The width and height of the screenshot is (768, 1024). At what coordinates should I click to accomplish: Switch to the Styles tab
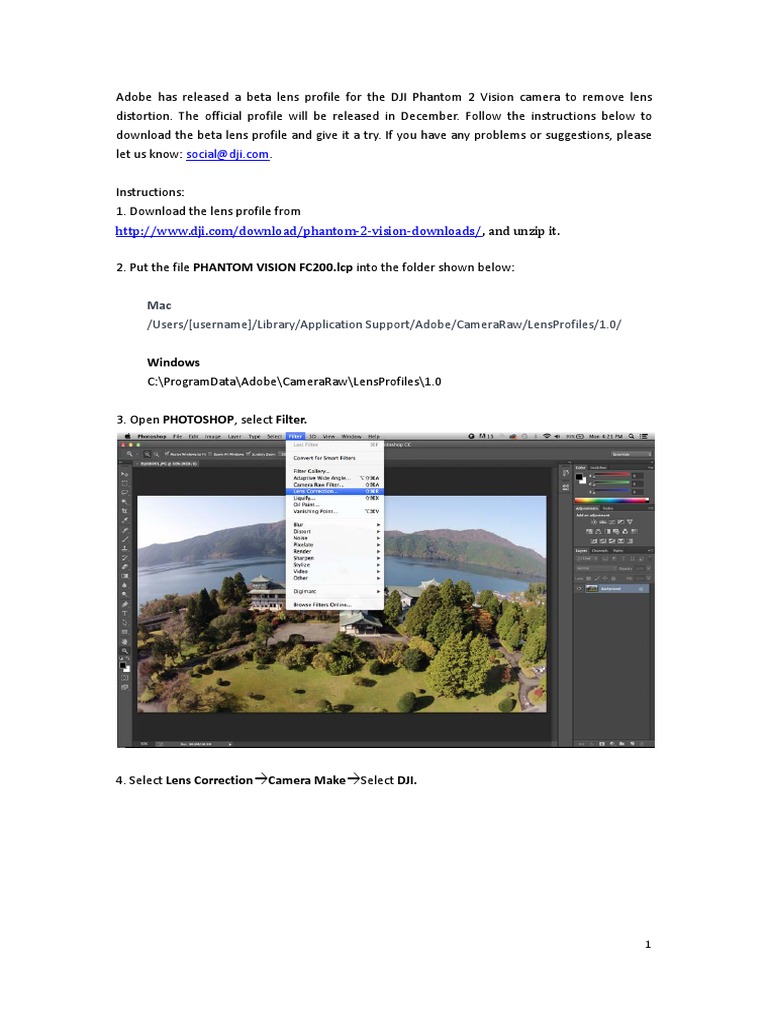[x=608, y=508]
